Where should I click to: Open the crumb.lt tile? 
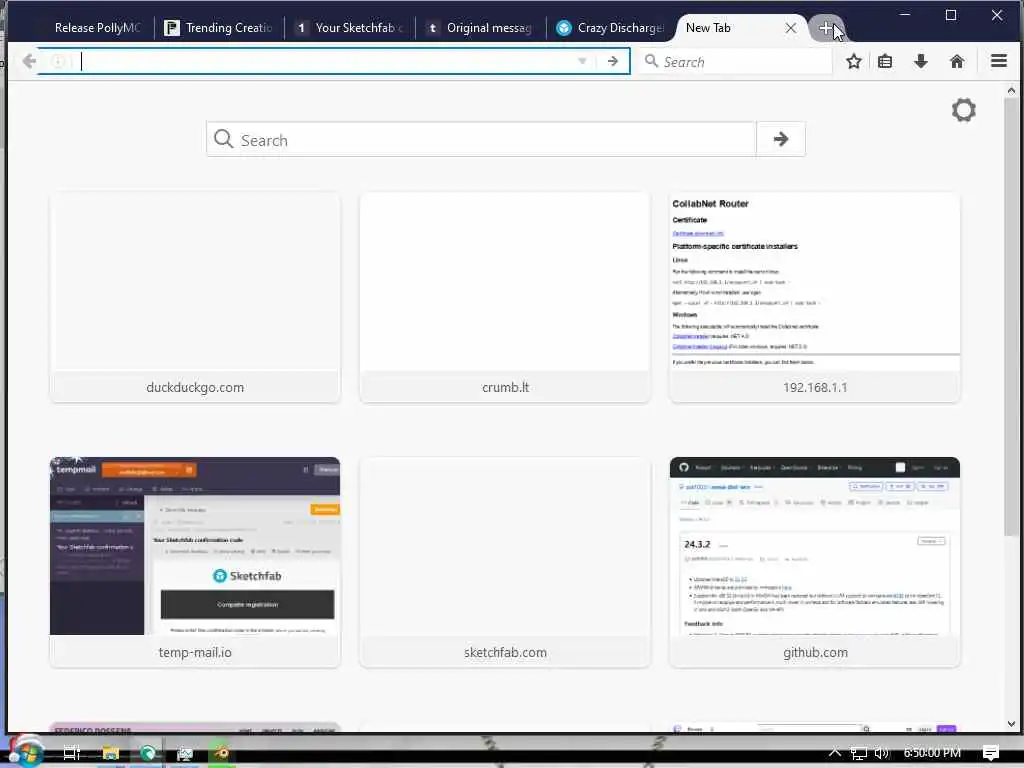[505, 298]
